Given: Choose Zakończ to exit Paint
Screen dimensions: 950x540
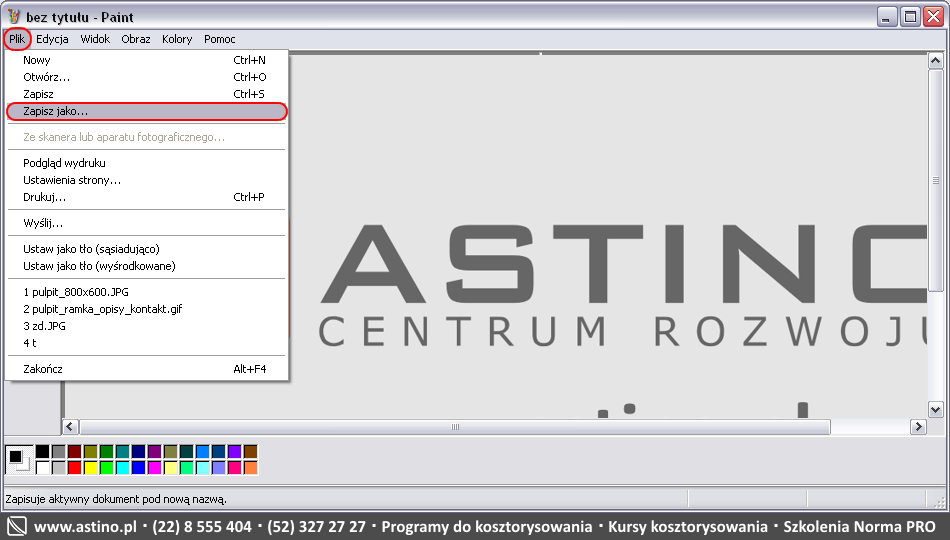Looking at the screenshot, I should [x=146, y=369].
